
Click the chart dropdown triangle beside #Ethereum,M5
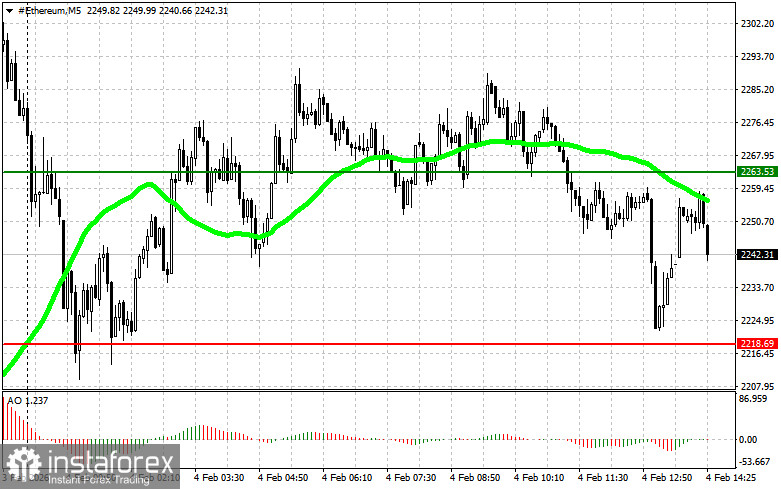9,11
